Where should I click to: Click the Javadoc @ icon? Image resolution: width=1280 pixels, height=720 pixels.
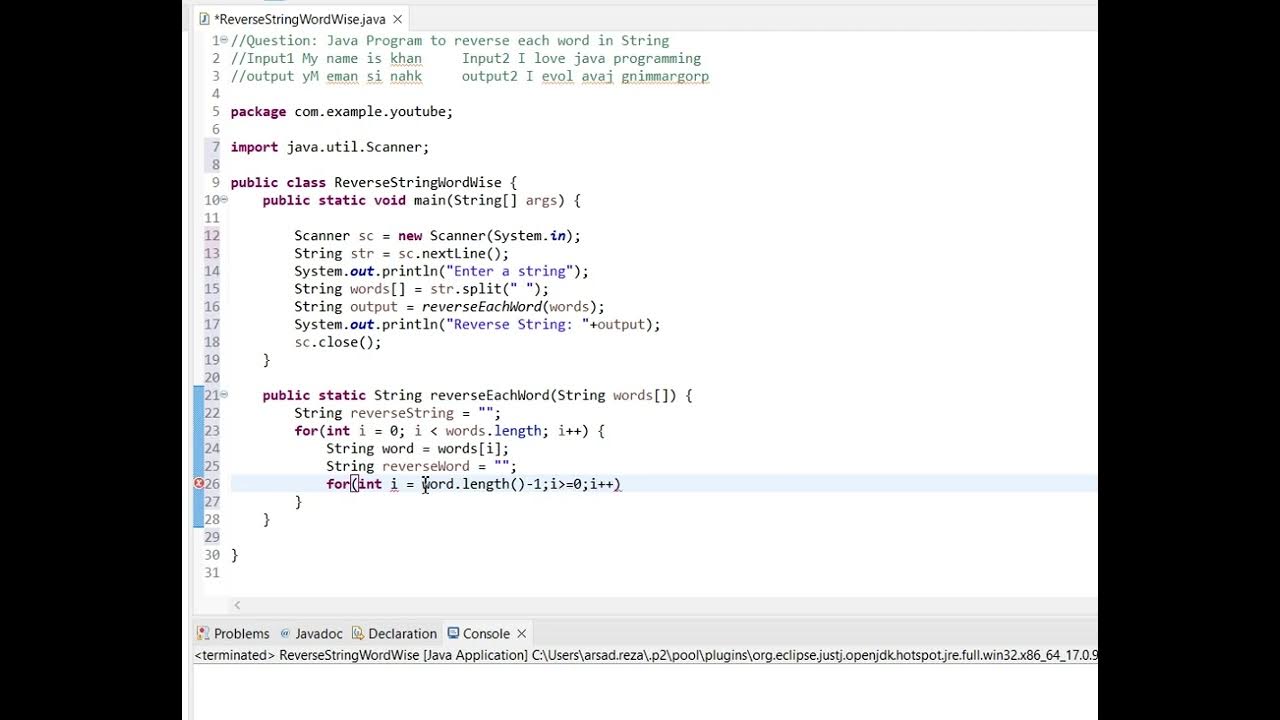tap(285, 634)
